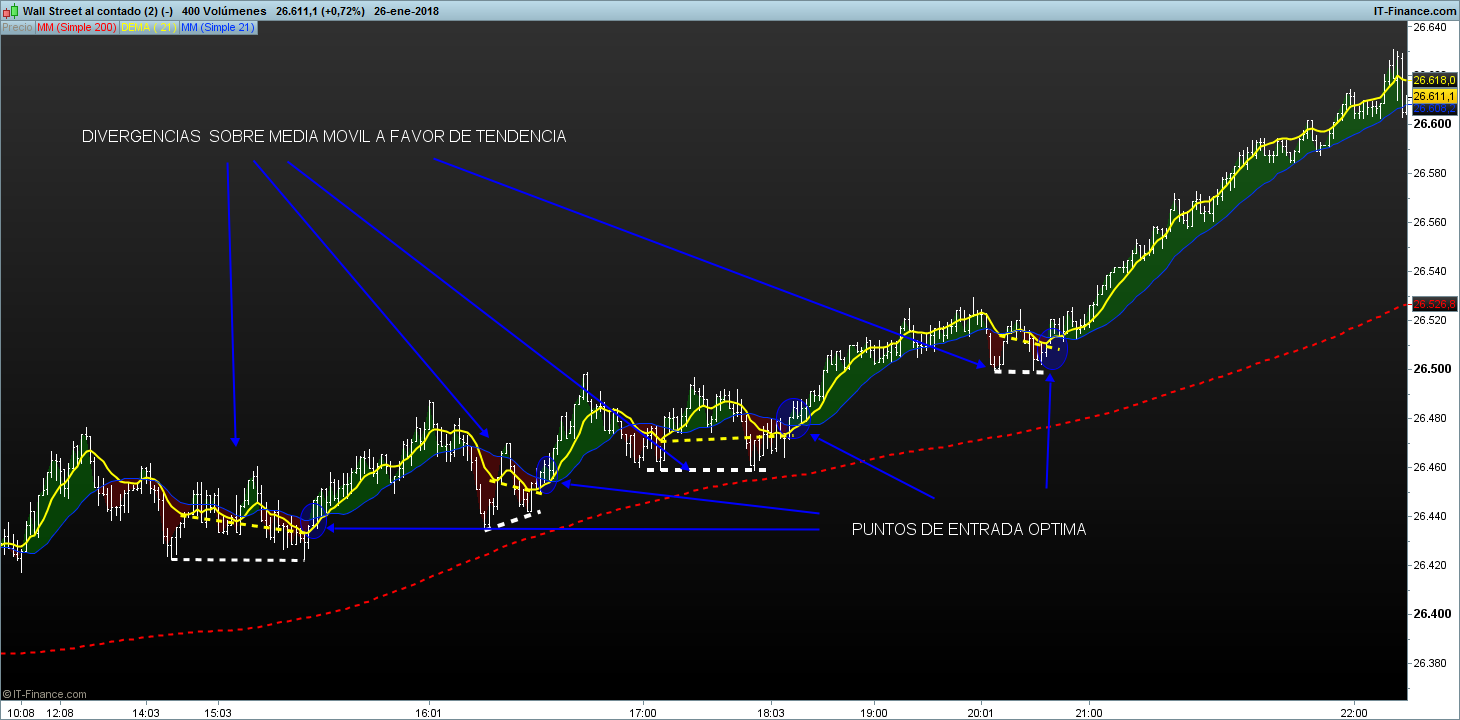Select the DIVERGENCIAS SOBRE MEDIA MOVIL text note

point(324,137)
